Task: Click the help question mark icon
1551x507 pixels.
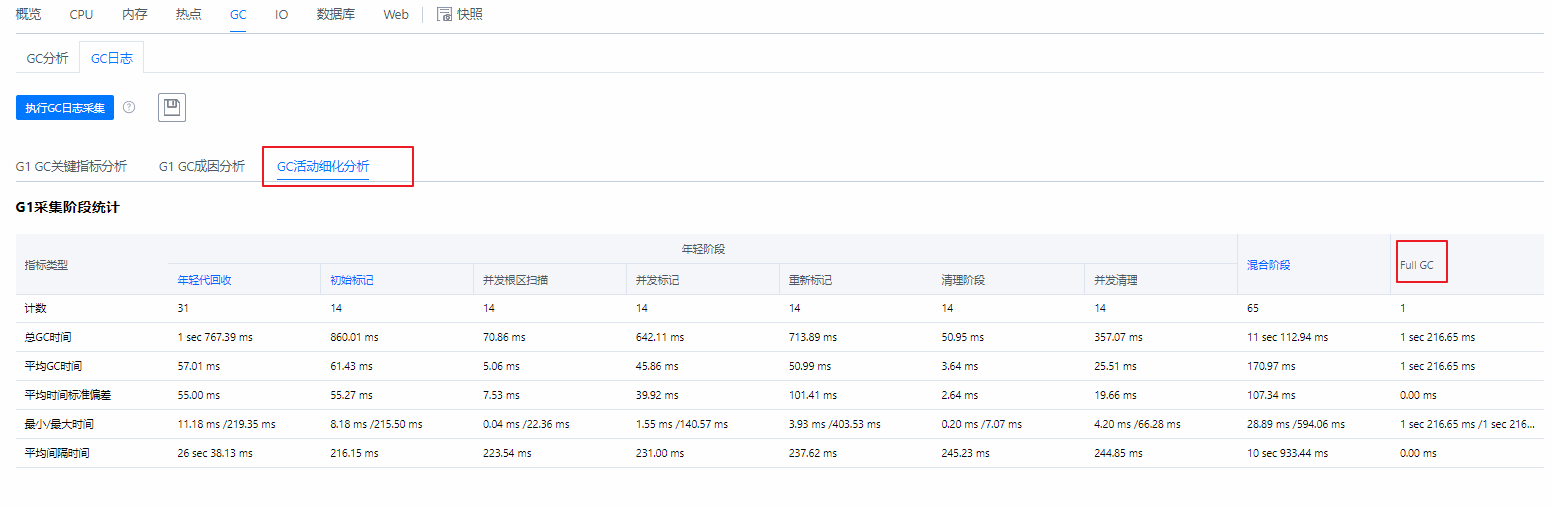Action: [129, 107]
